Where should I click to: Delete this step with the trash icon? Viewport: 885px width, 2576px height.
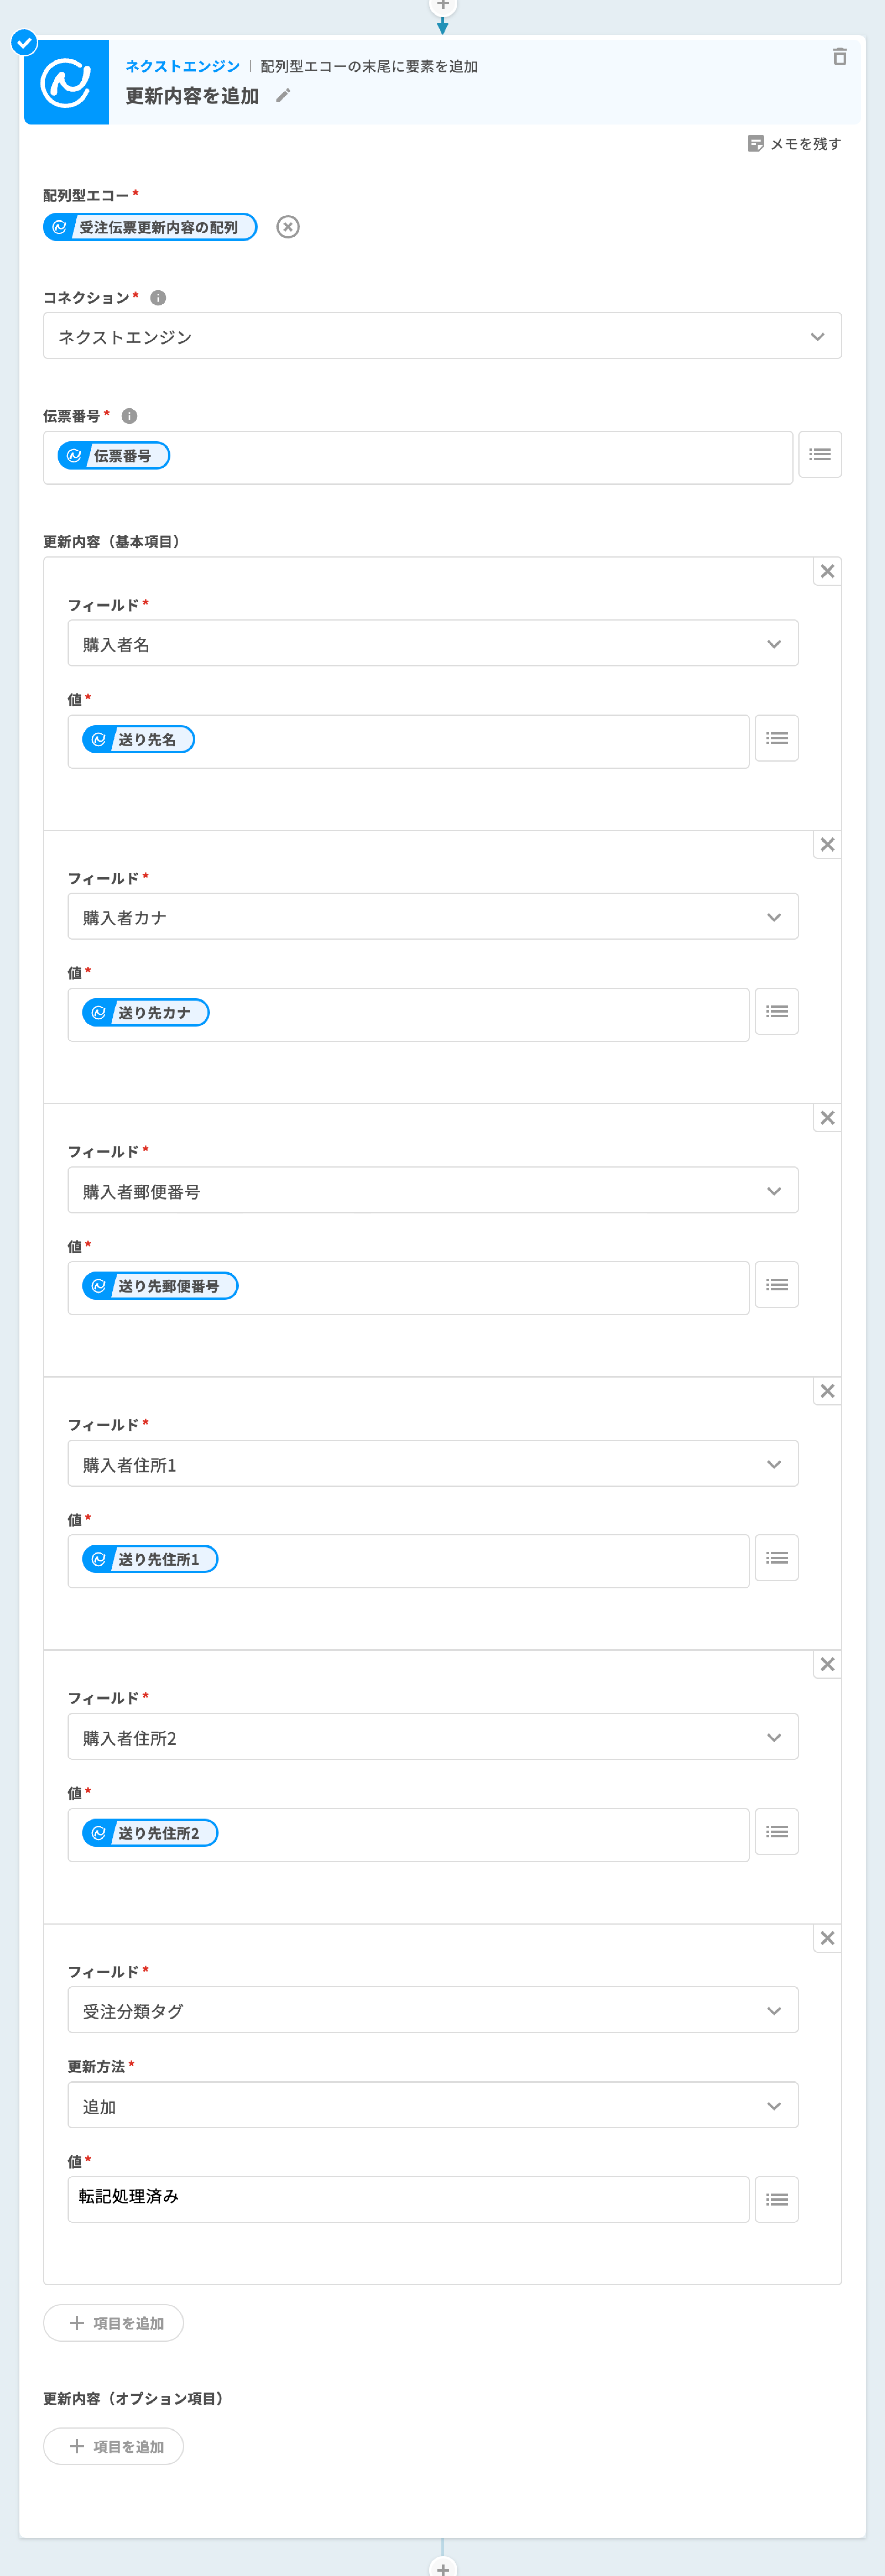pos(839,57)
